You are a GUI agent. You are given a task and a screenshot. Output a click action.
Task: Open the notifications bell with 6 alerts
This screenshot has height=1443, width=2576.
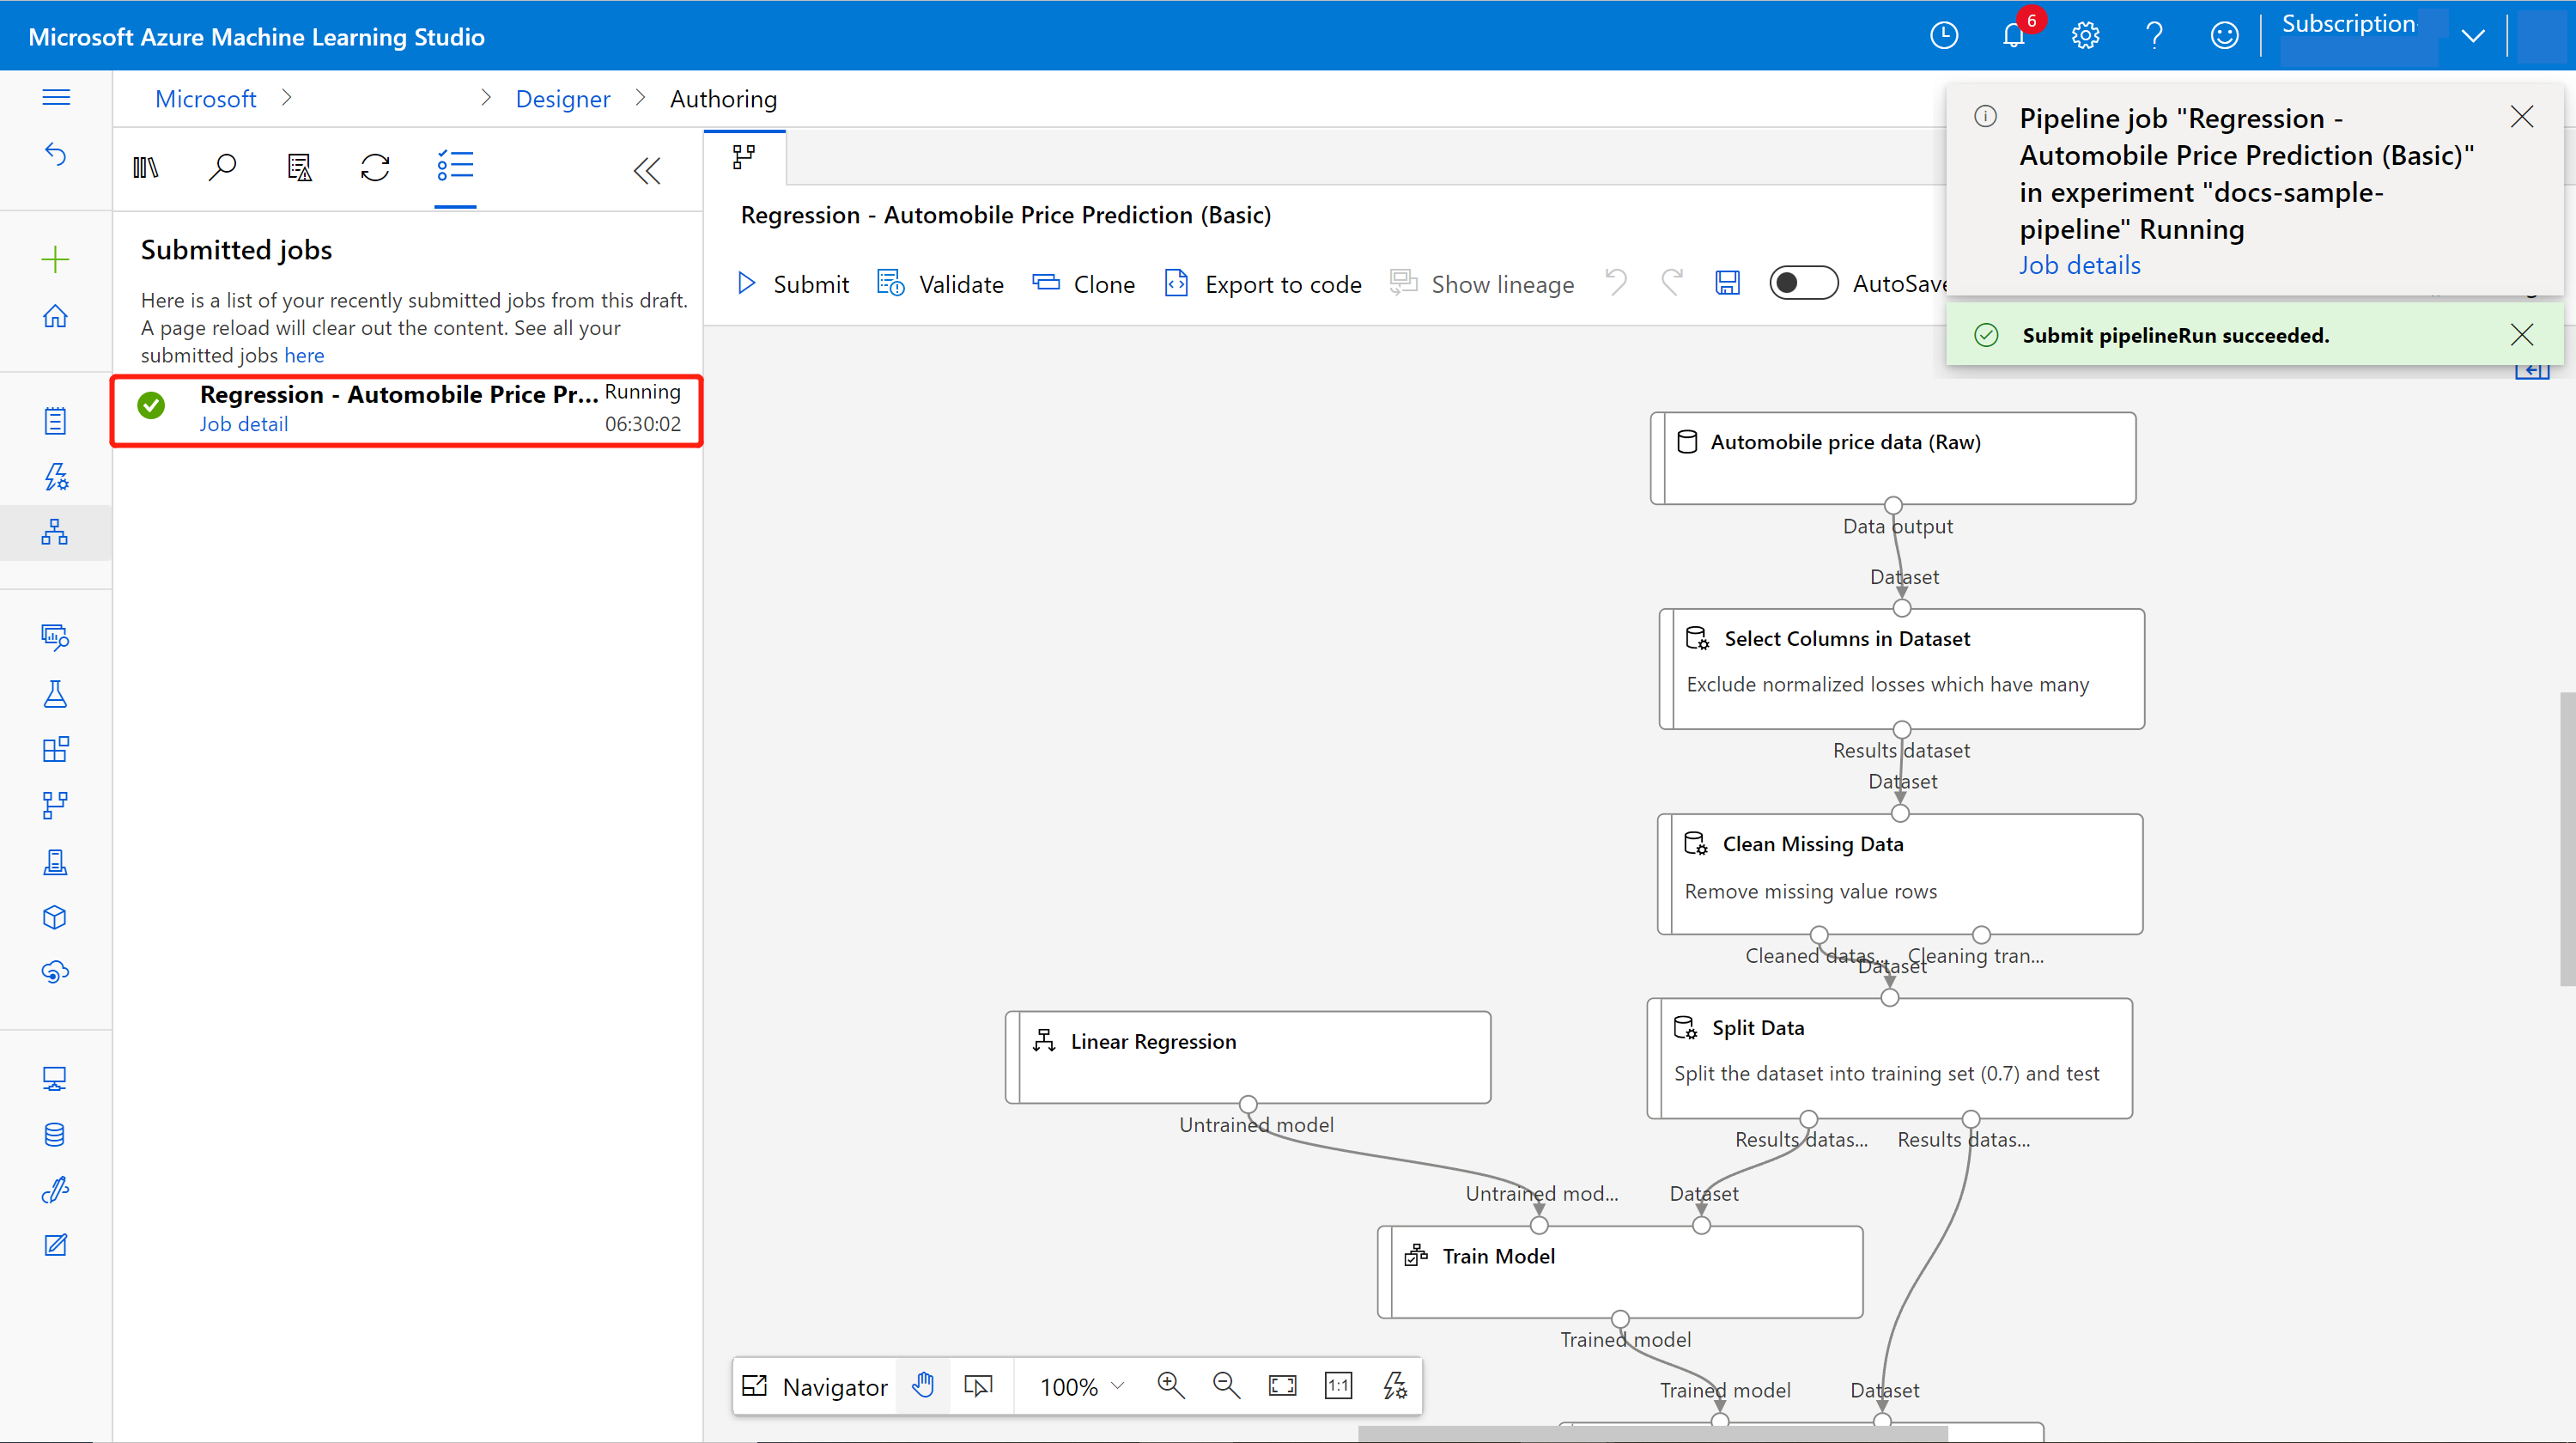2014,36
